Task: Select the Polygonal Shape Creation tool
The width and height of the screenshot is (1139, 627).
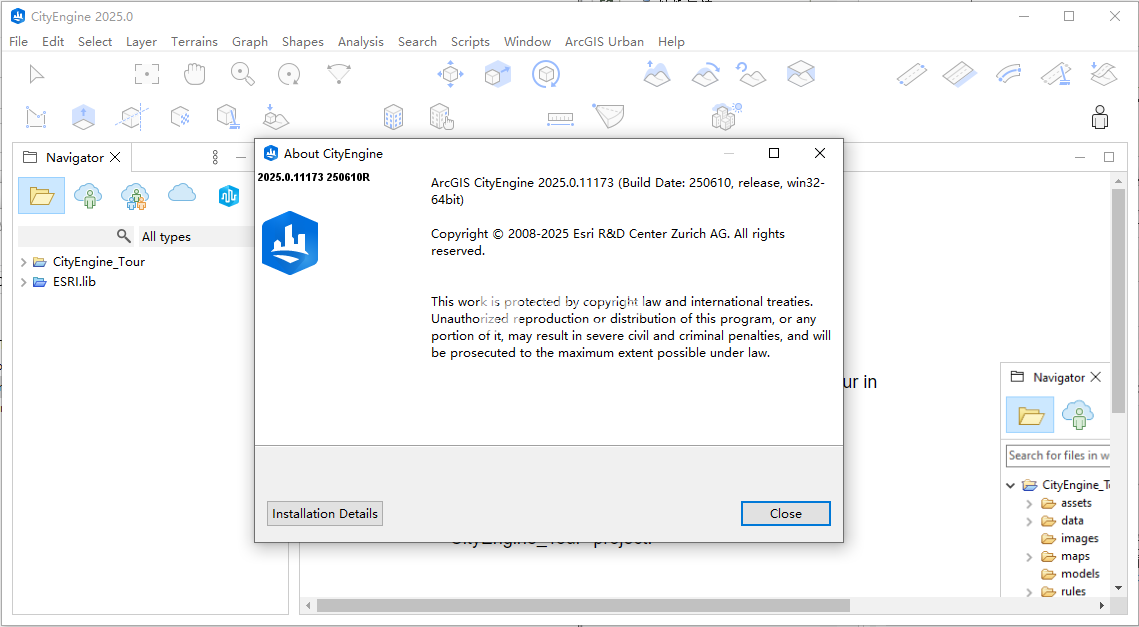Action: click(x=36, y=117)
